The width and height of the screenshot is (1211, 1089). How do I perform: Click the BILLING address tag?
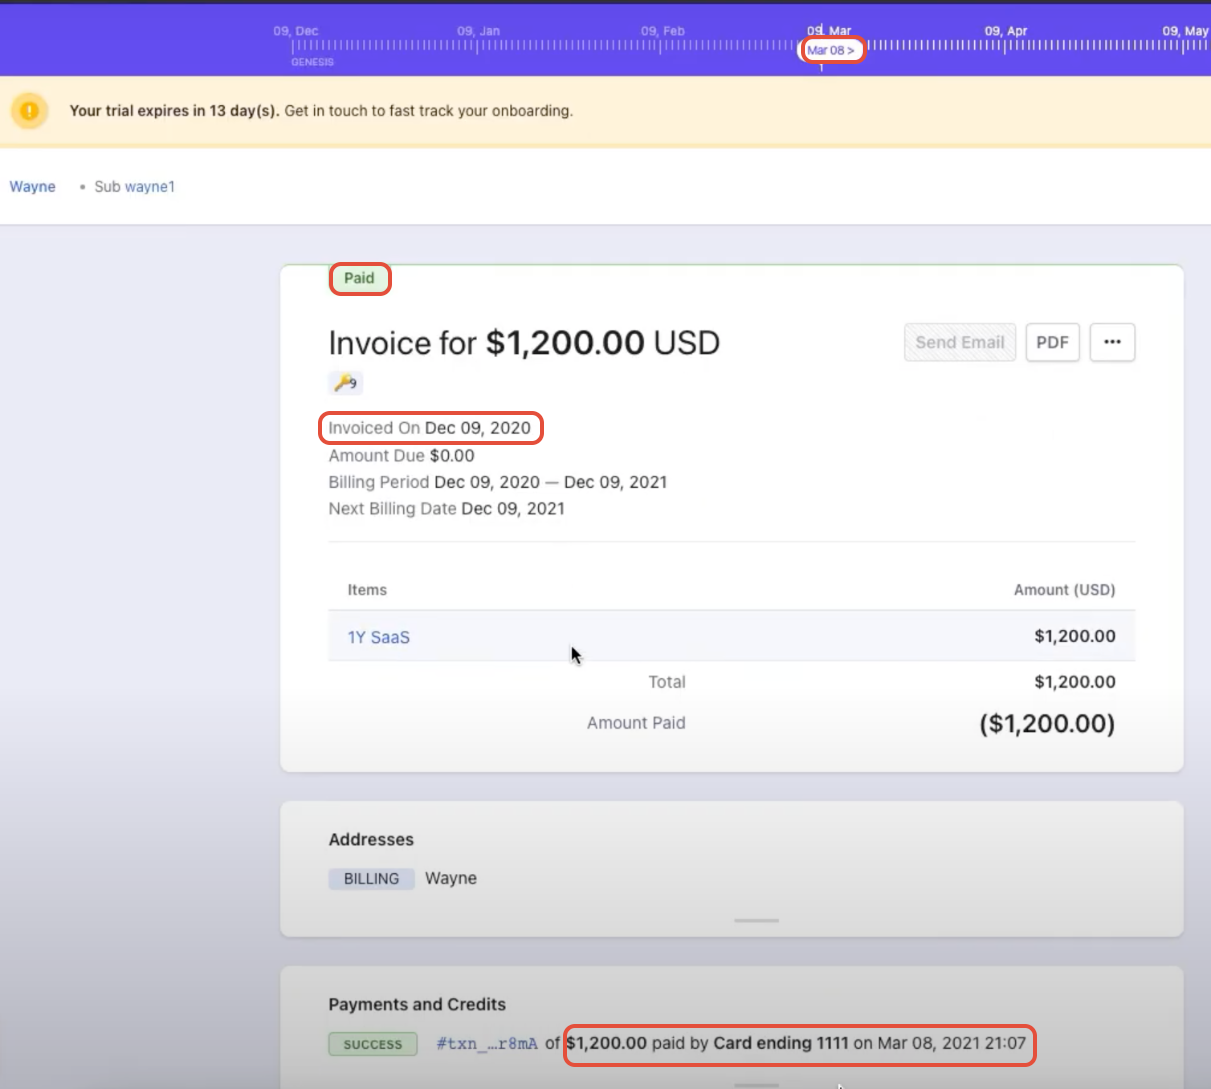click(x=371, y=878)
